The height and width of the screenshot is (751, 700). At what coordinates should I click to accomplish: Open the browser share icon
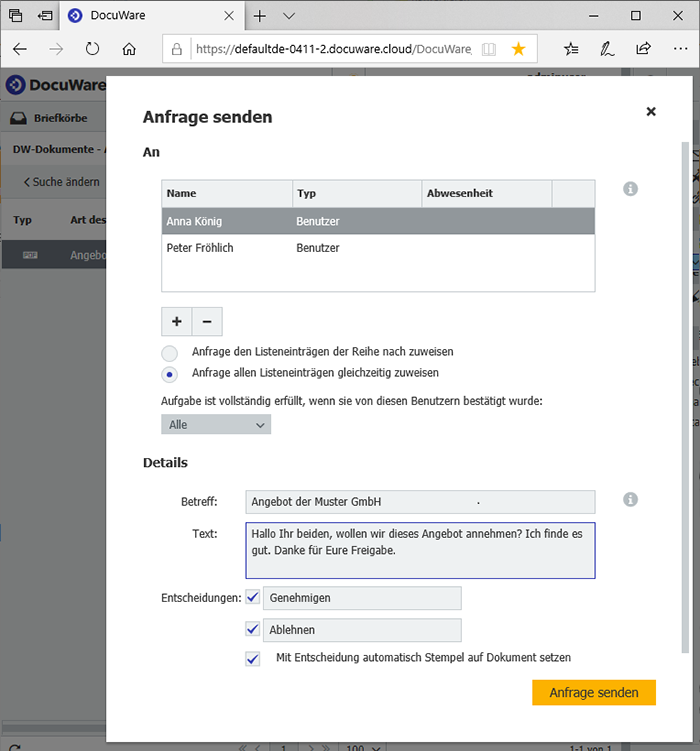click(x=643, y=48)
